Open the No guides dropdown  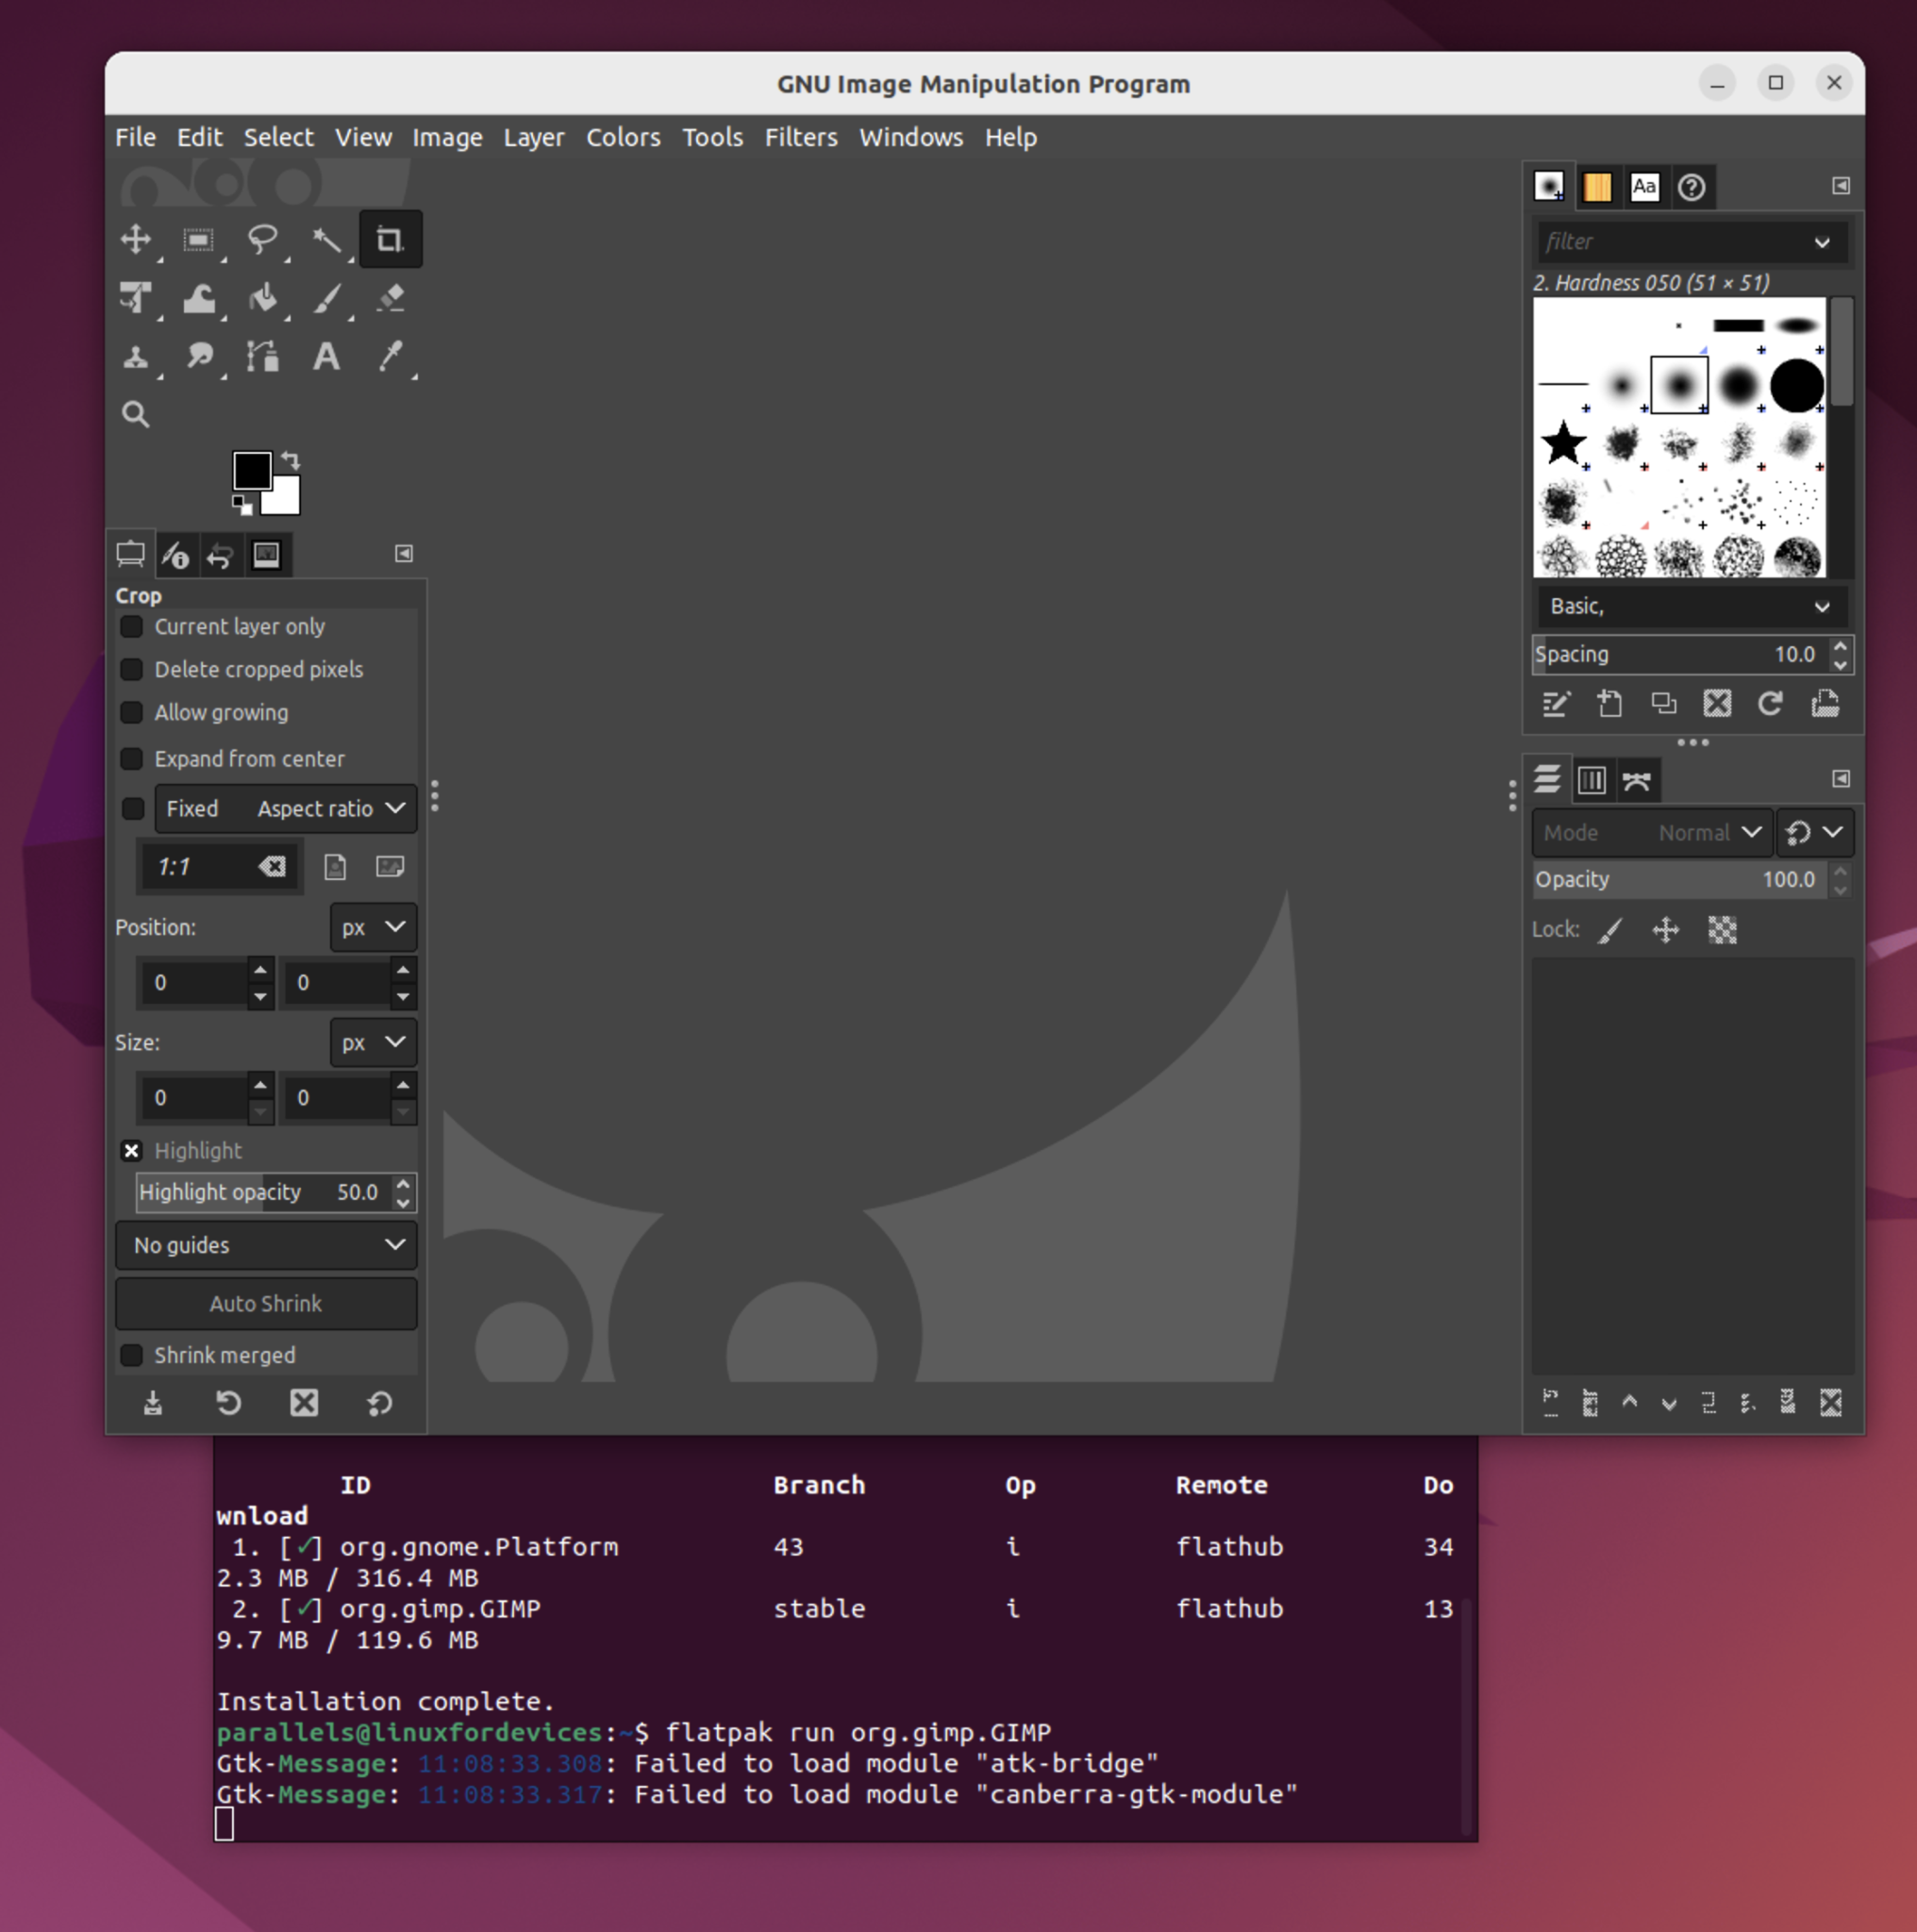(265, 1245)
